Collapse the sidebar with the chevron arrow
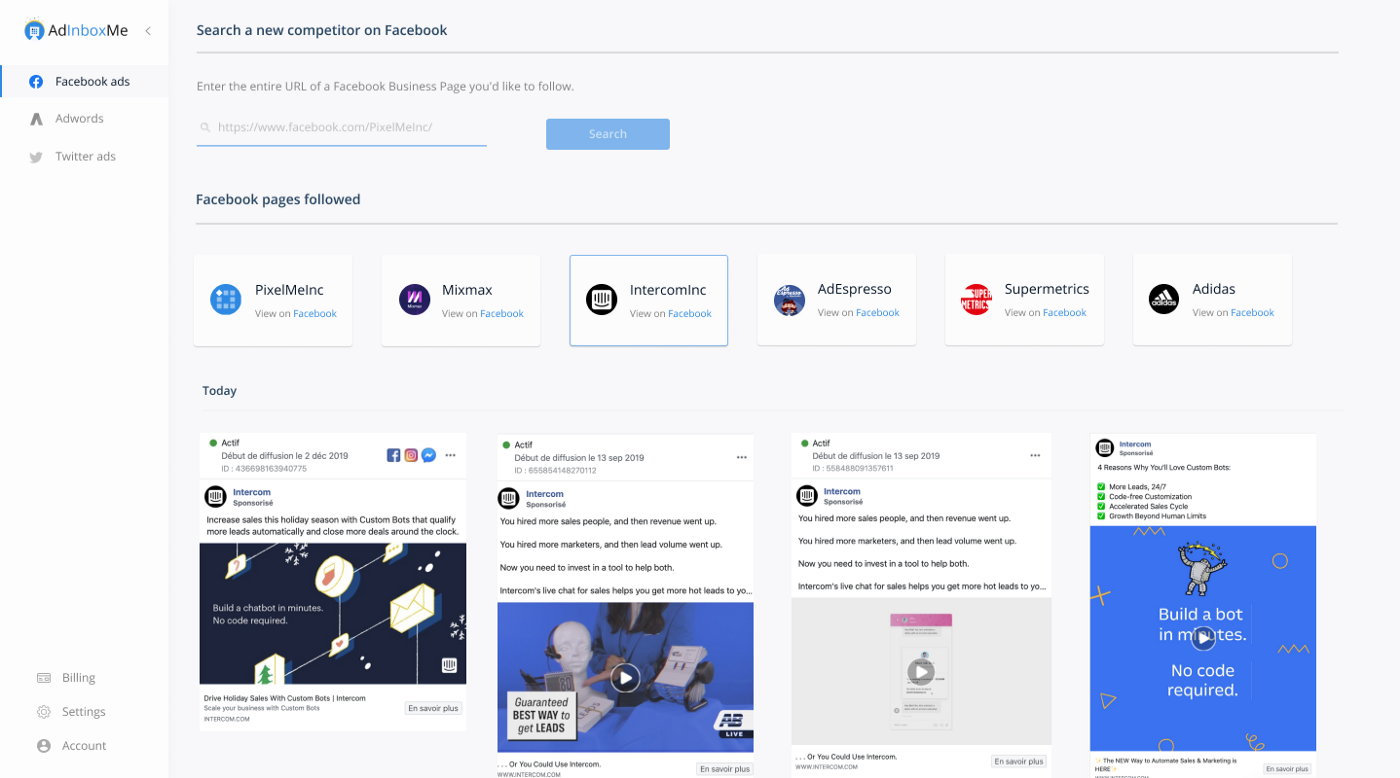Image resolution: width=1400 pixels, height=778 pixels. click(x=148, y=31)
